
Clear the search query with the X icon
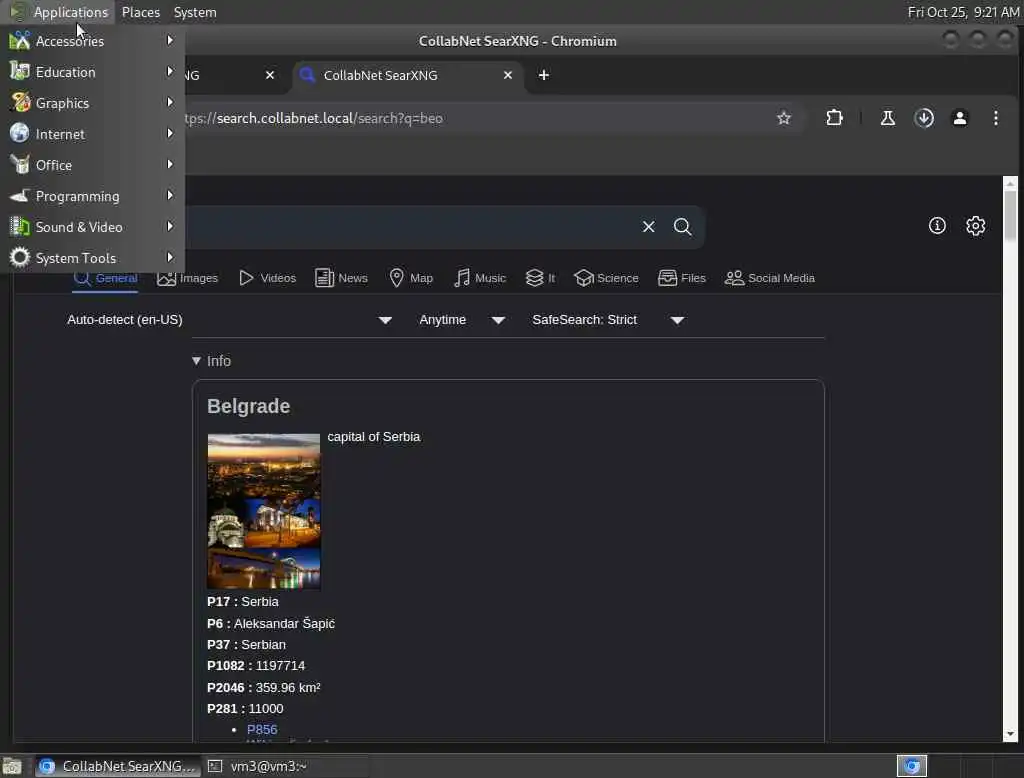click(648, 227)
